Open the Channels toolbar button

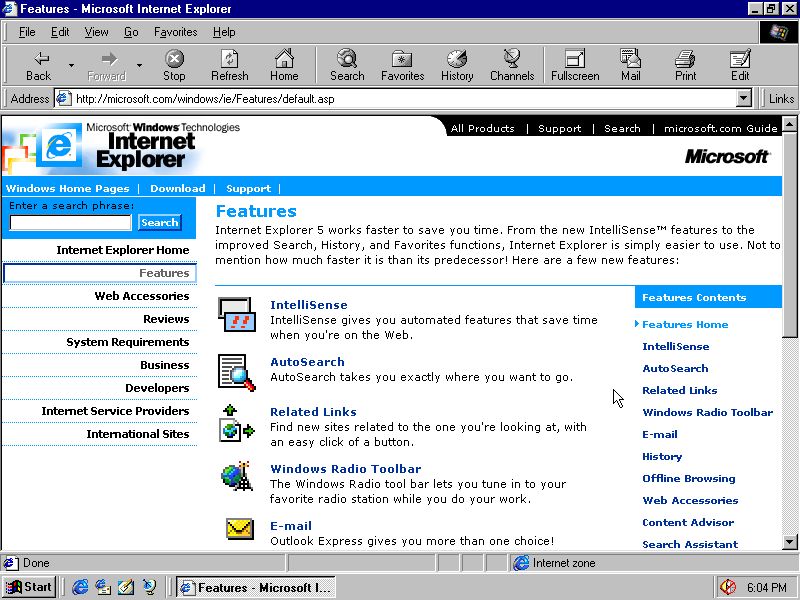point(512,66)
